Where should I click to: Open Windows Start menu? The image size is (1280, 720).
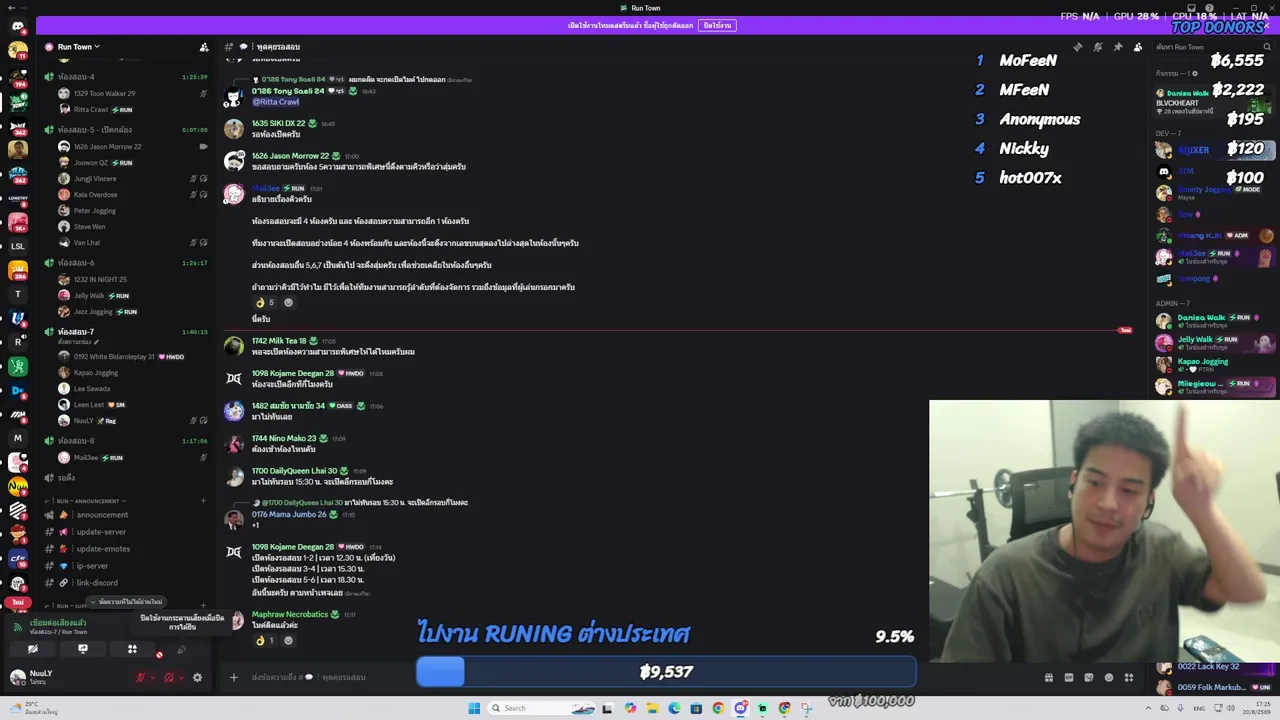coord(474,708)
